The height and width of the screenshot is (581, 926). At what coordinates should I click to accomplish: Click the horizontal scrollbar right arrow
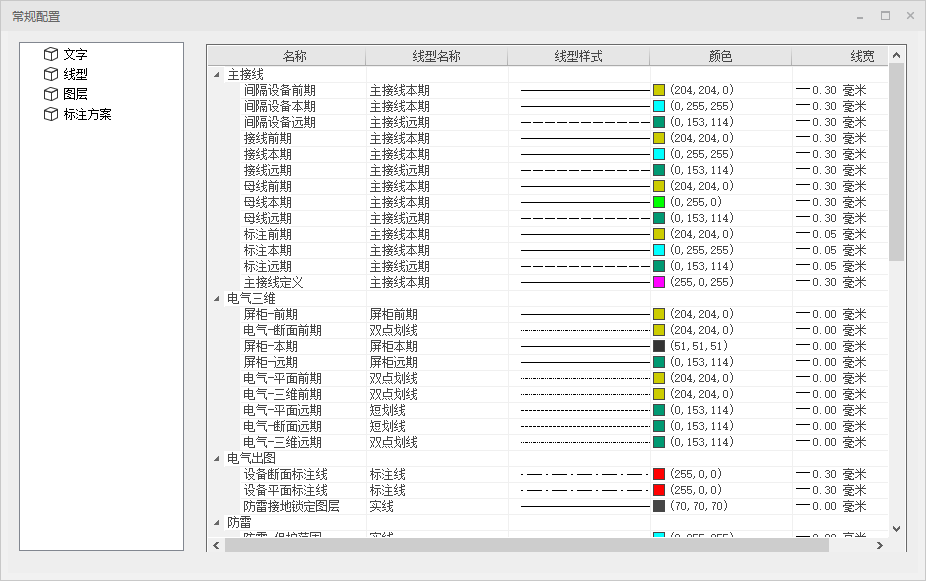point(879,546)
